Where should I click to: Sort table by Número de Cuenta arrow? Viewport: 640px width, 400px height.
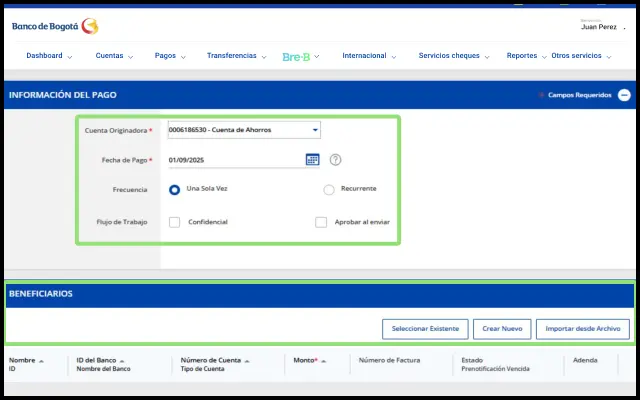coord(247,361)
